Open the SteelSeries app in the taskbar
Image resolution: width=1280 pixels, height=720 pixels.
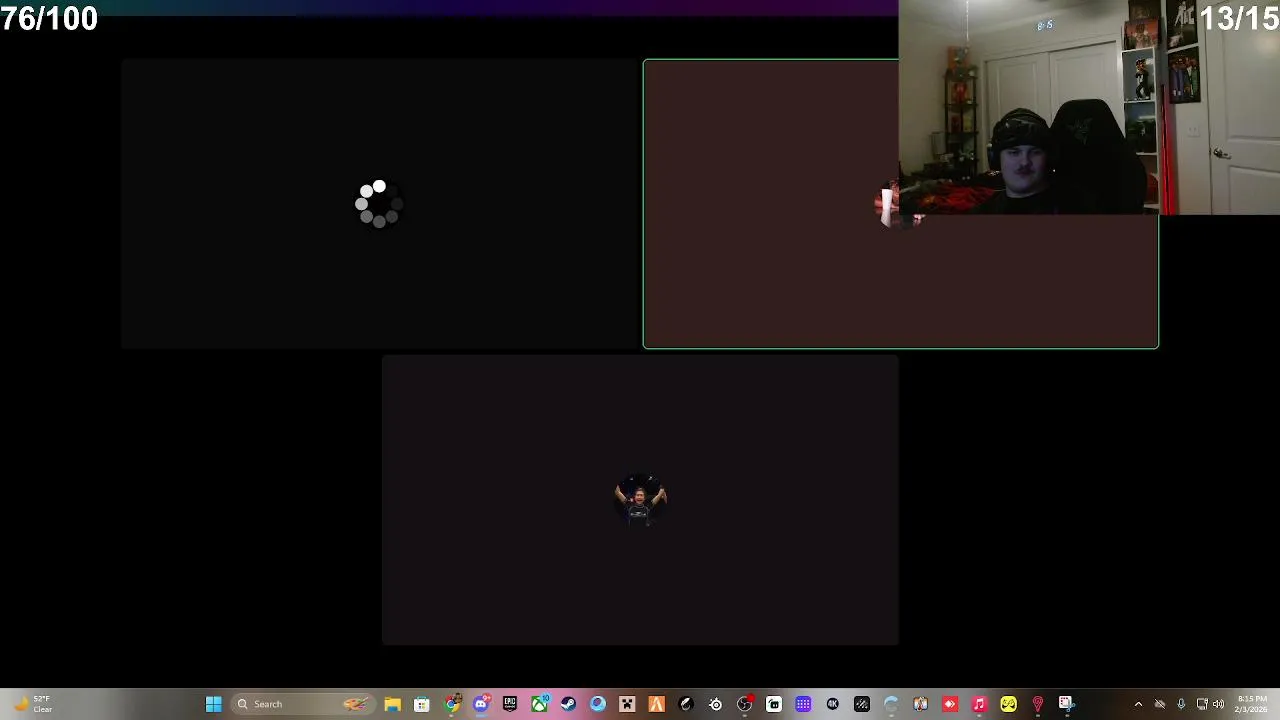[716, 704]
